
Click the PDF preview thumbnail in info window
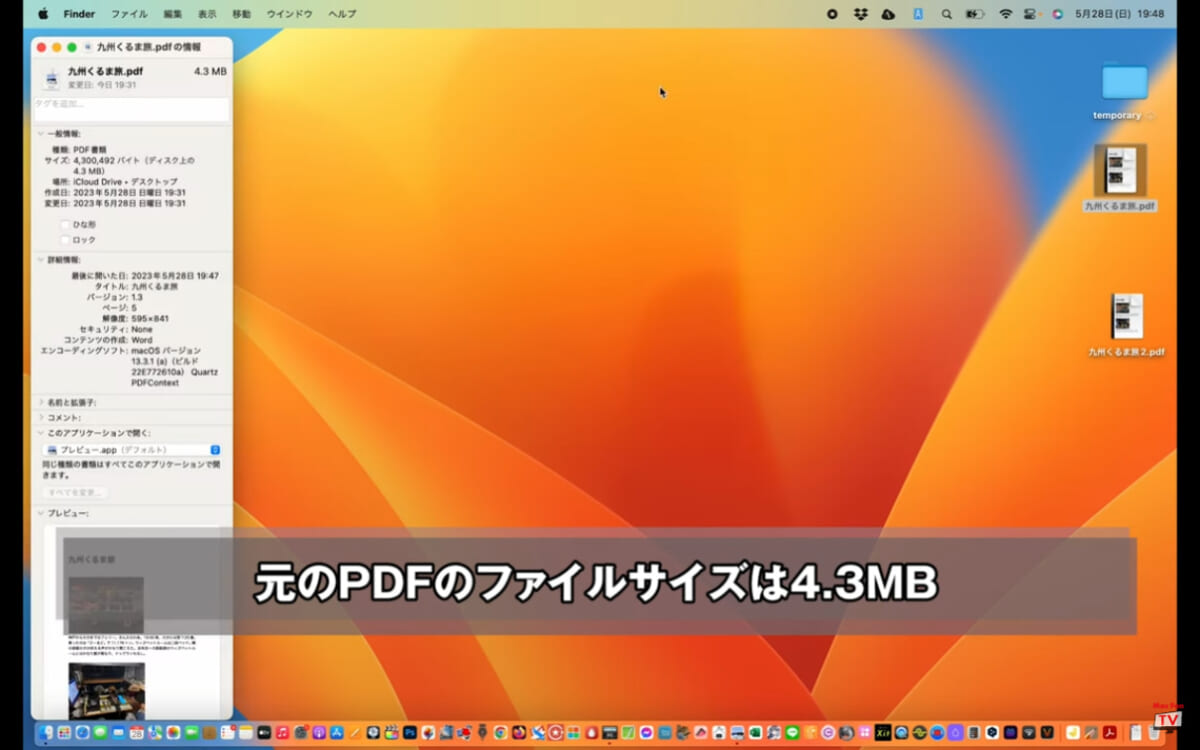point(132,620)
